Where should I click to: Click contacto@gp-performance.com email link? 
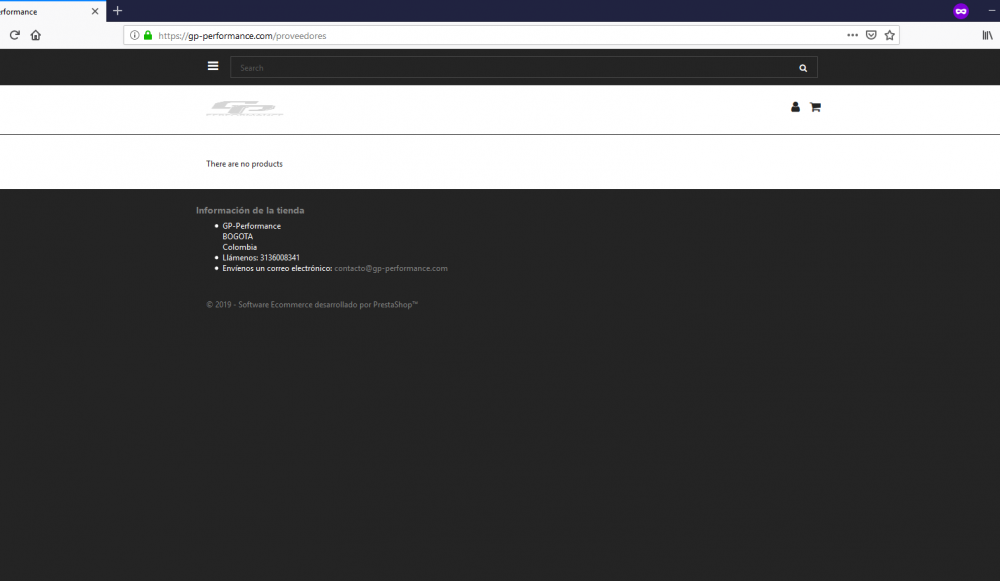pos(391,268)
